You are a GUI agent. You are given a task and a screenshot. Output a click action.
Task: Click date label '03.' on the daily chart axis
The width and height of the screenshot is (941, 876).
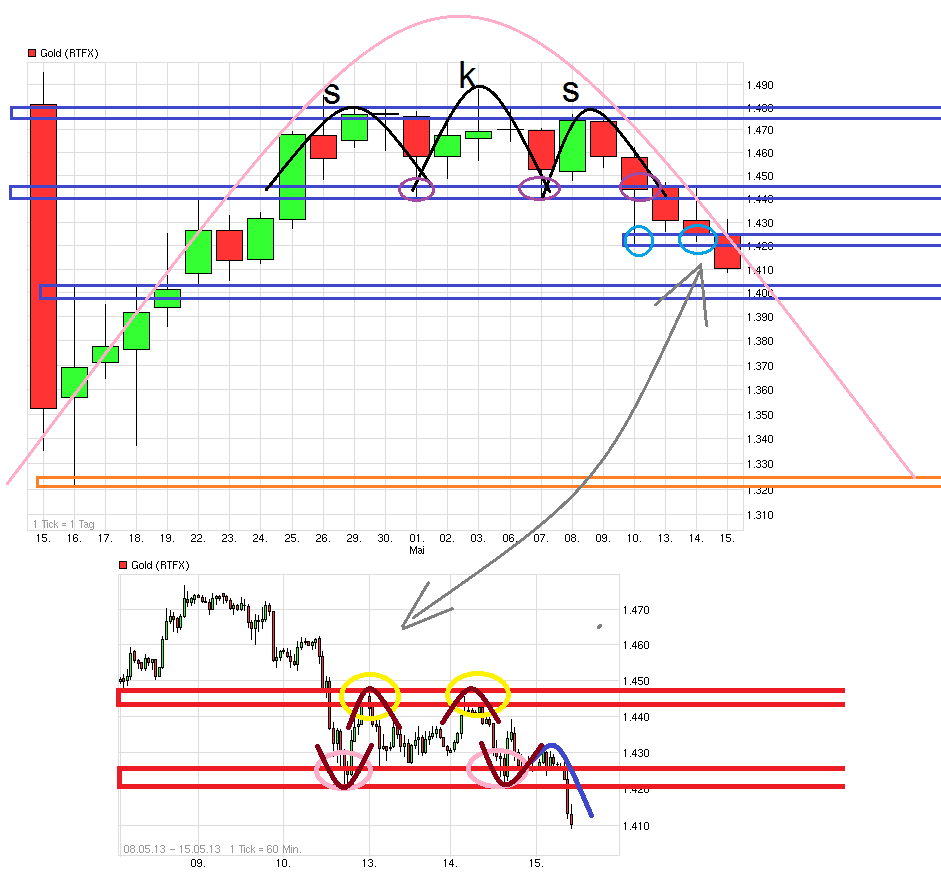point(478,538)
